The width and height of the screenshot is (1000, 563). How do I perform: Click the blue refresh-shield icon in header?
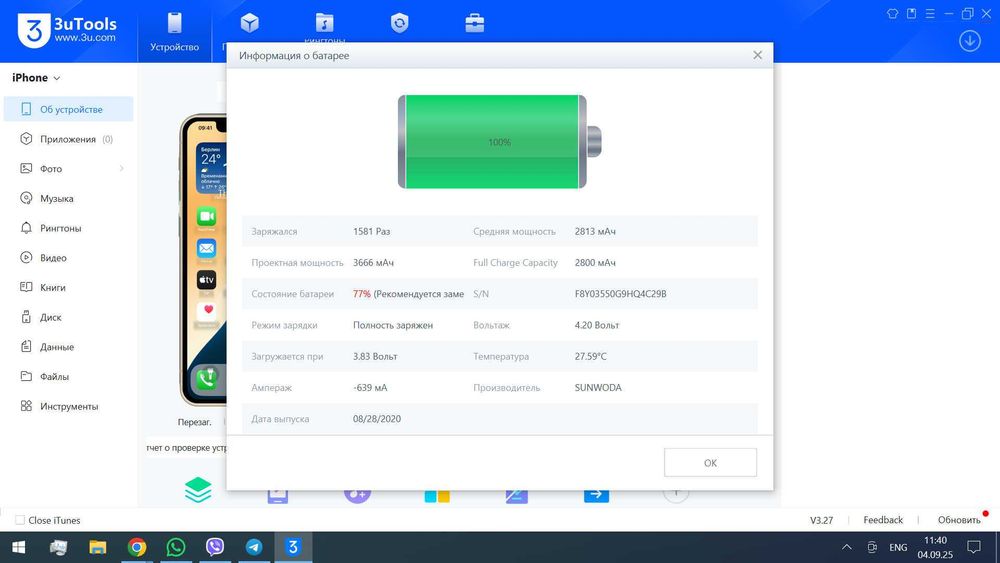point(400,23)
